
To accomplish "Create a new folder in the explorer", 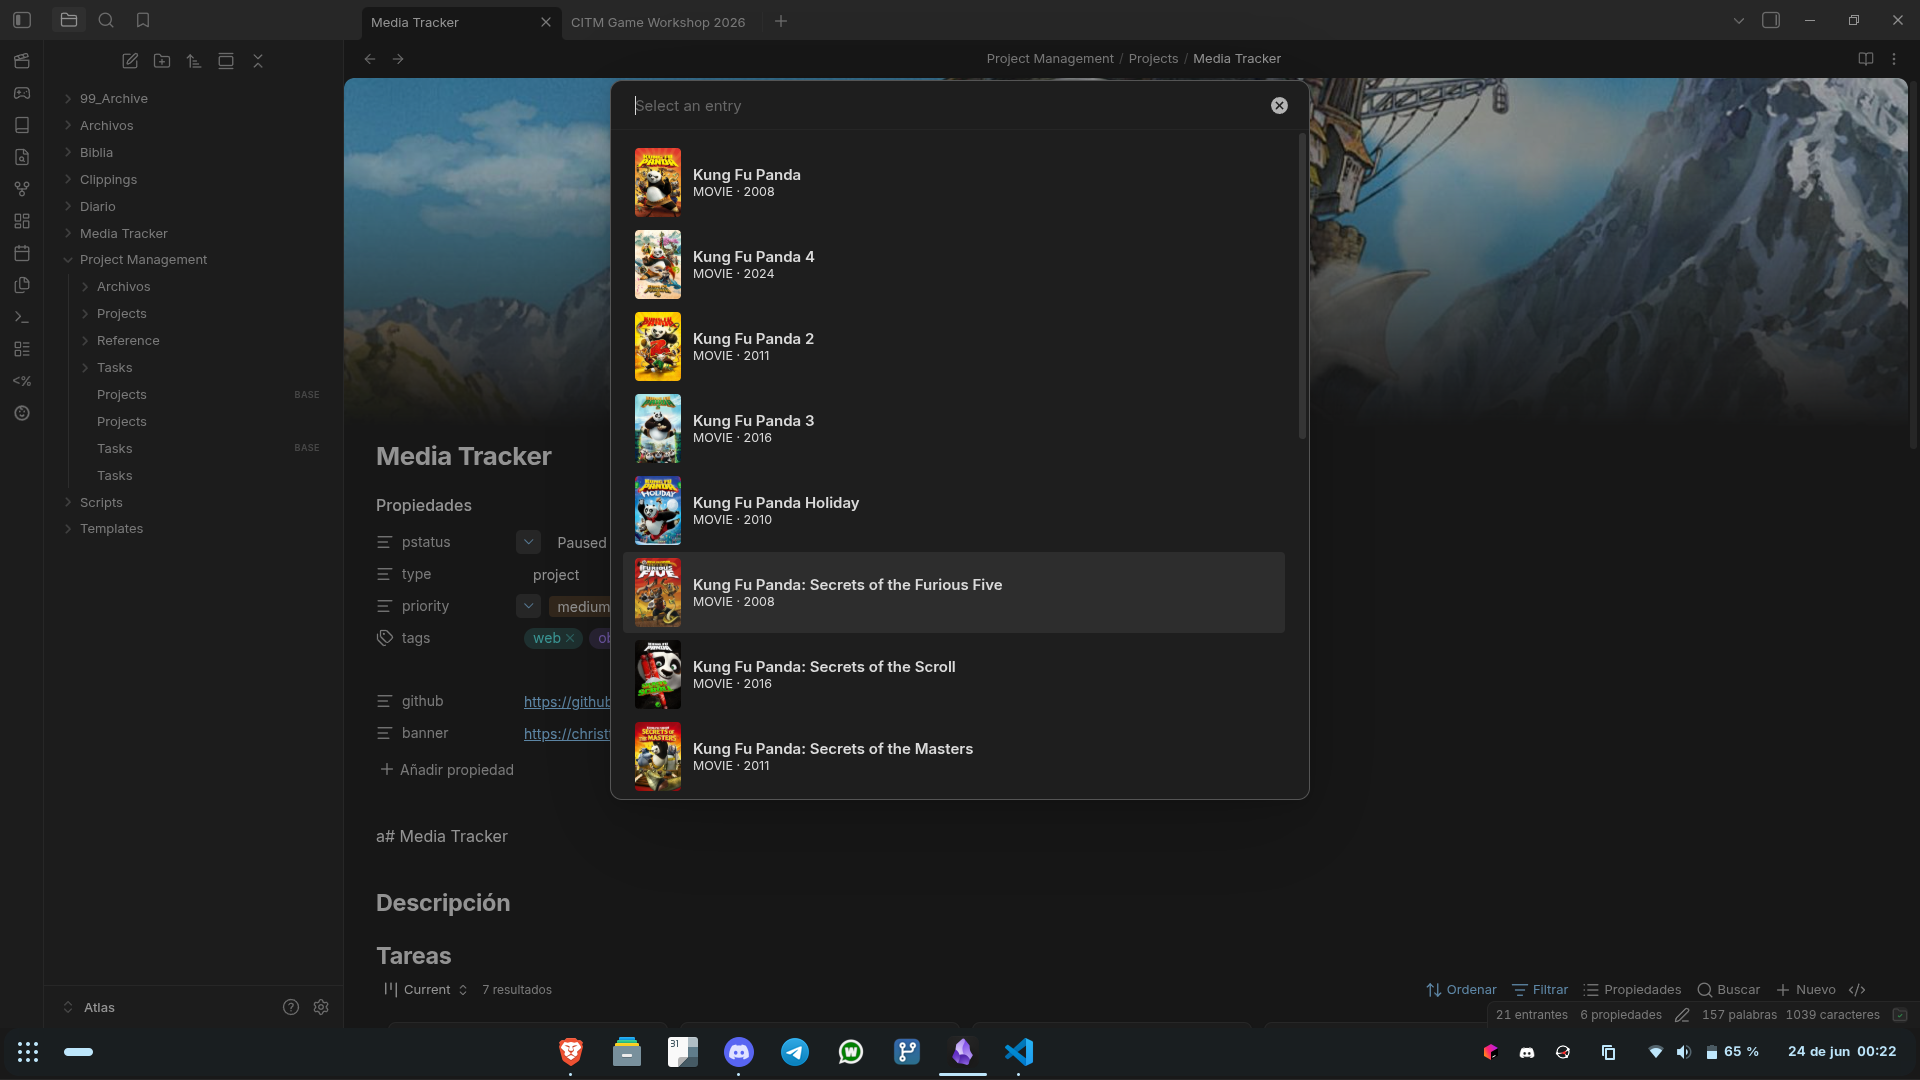I will click(162, 61).
